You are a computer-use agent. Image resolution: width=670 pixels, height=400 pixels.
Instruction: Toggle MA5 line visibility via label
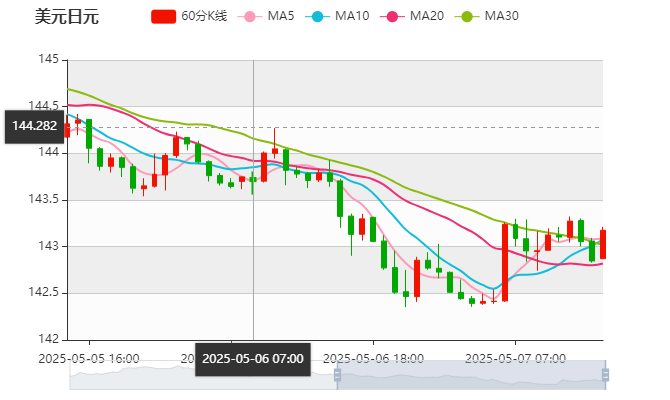280,17
